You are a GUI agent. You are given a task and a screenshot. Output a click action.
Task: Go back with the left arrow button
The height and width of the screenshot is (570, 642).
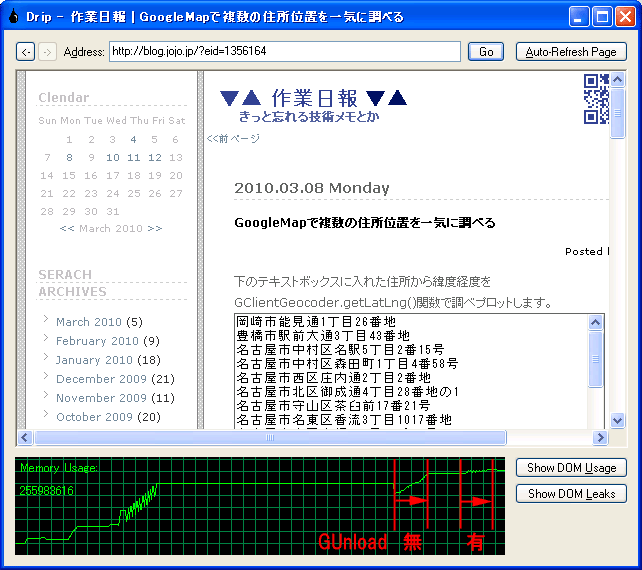(x=25, y=52)
